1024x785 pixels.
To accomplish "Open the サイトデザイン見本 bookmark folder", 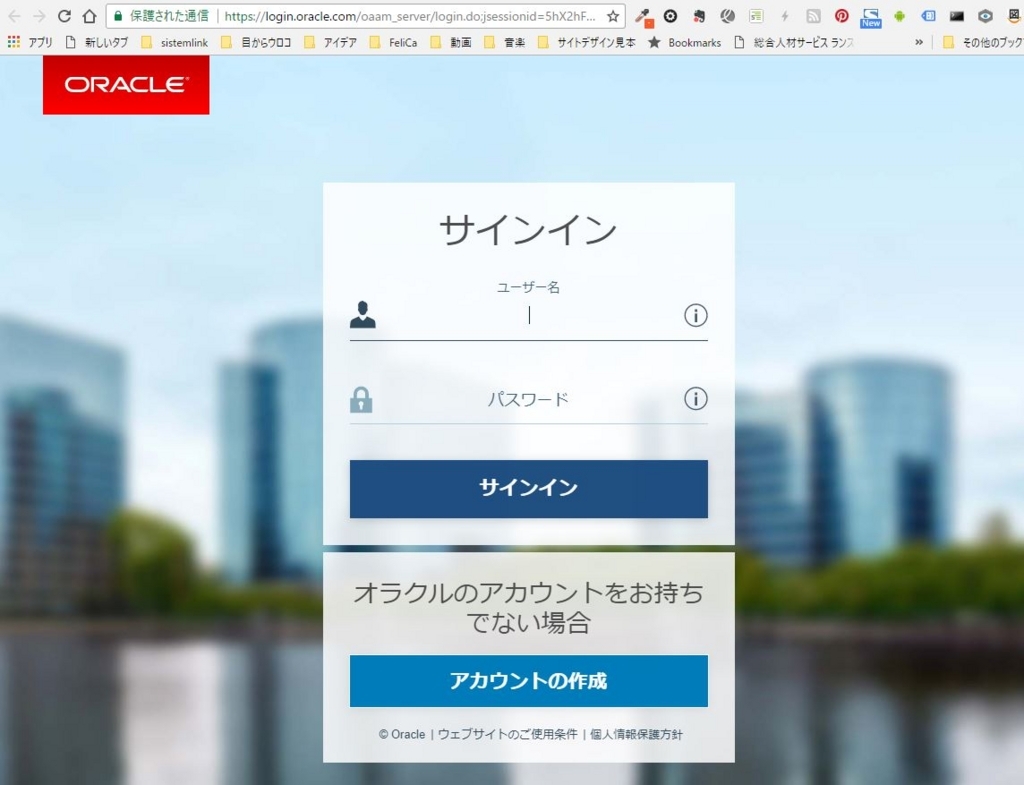I will click(x=586, y=42).
